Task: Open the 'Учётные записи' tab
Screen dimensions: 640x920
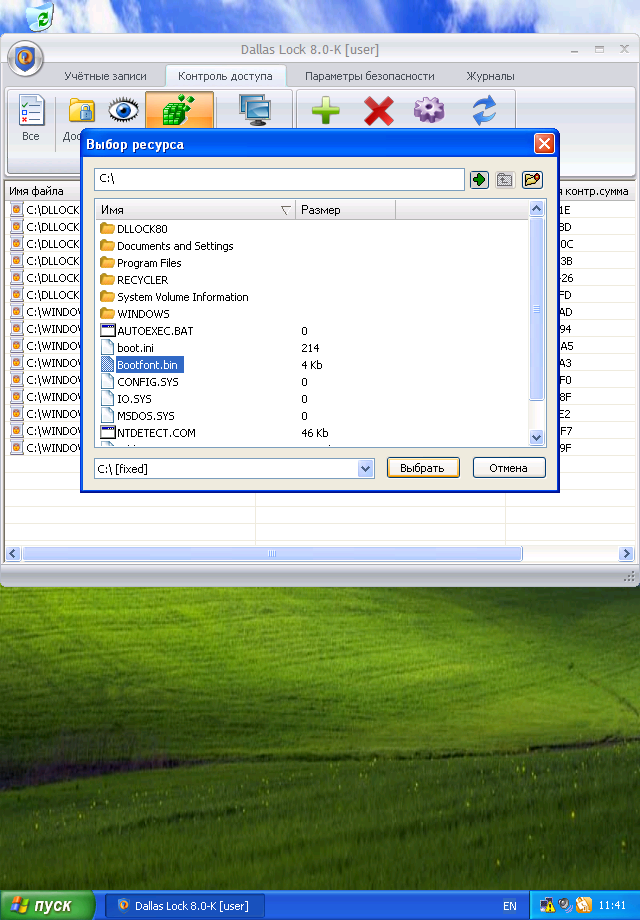Action: coord(106,76)
